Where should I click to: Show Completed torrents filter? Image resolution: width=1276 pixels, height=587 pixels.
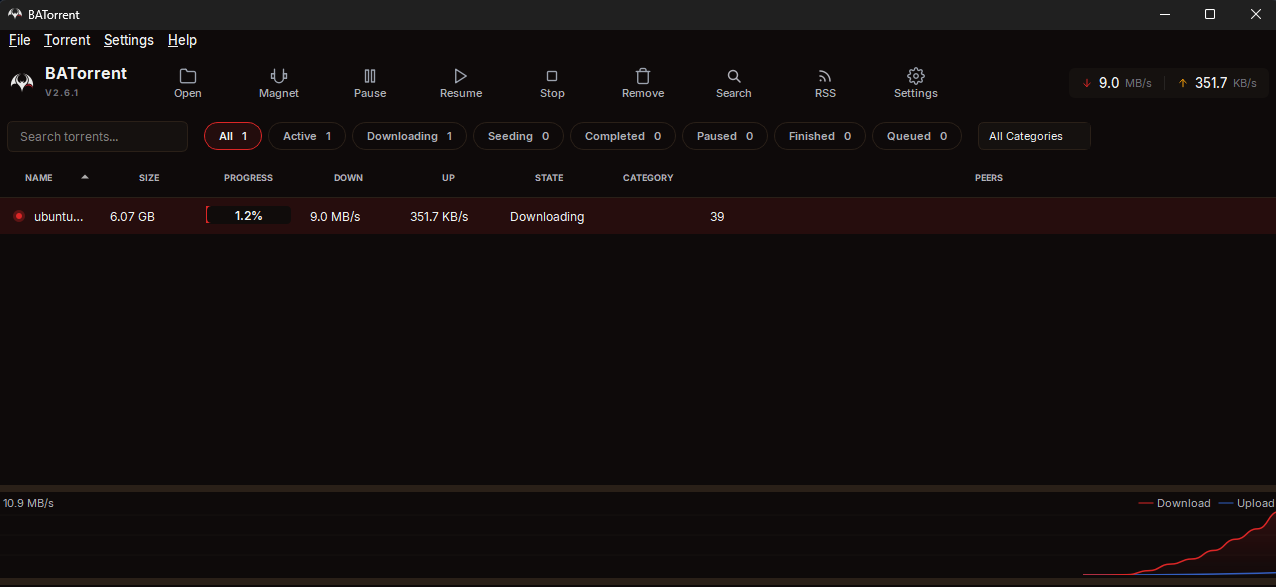coord(623,136)
